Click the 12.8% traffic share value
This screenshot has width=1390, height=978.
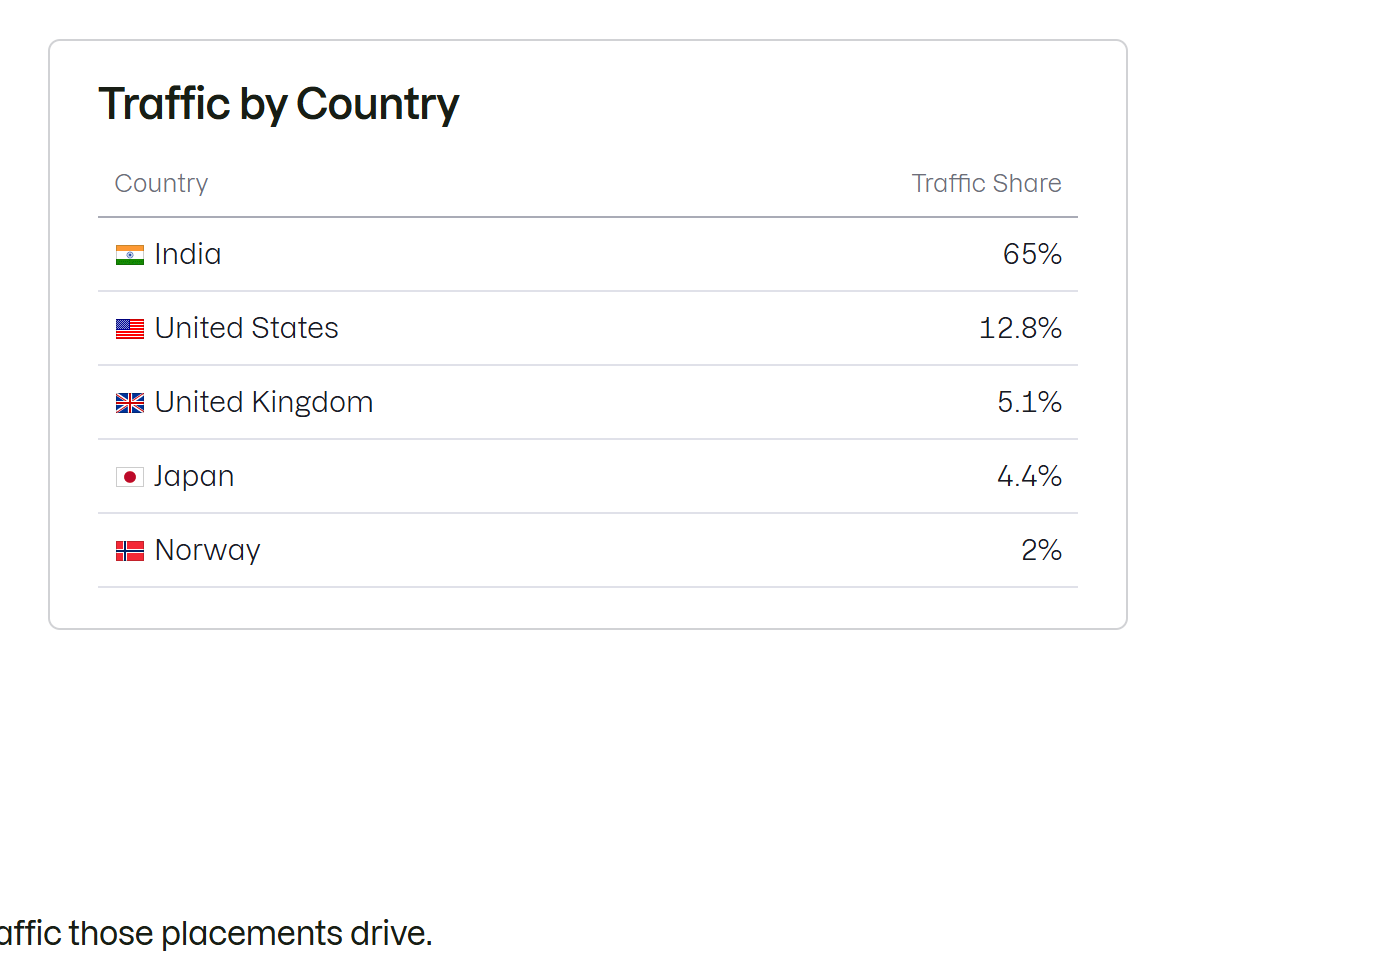(1020, 328)
